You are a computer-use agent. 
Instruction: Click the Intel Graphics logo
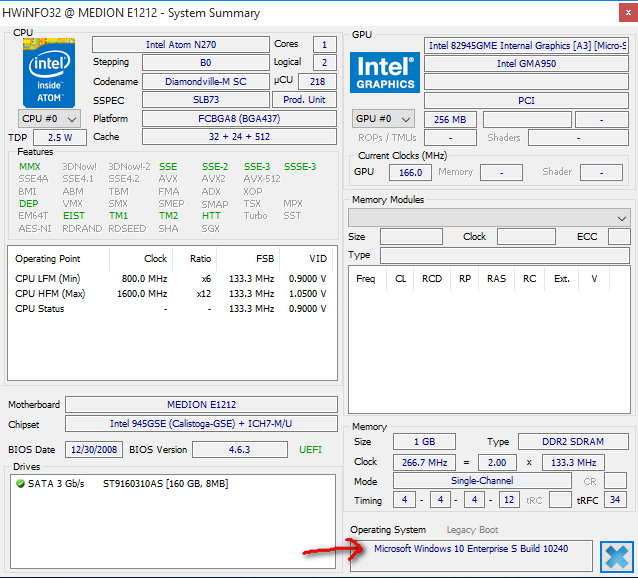[x=385, y=72]
